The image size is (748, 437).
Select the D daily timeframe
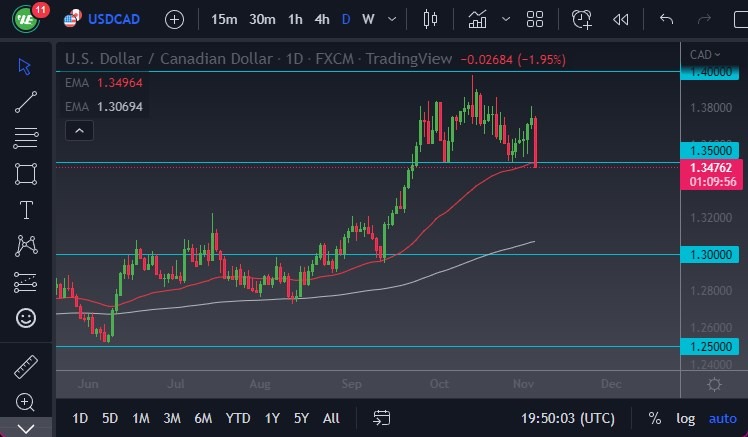[346, 20]
